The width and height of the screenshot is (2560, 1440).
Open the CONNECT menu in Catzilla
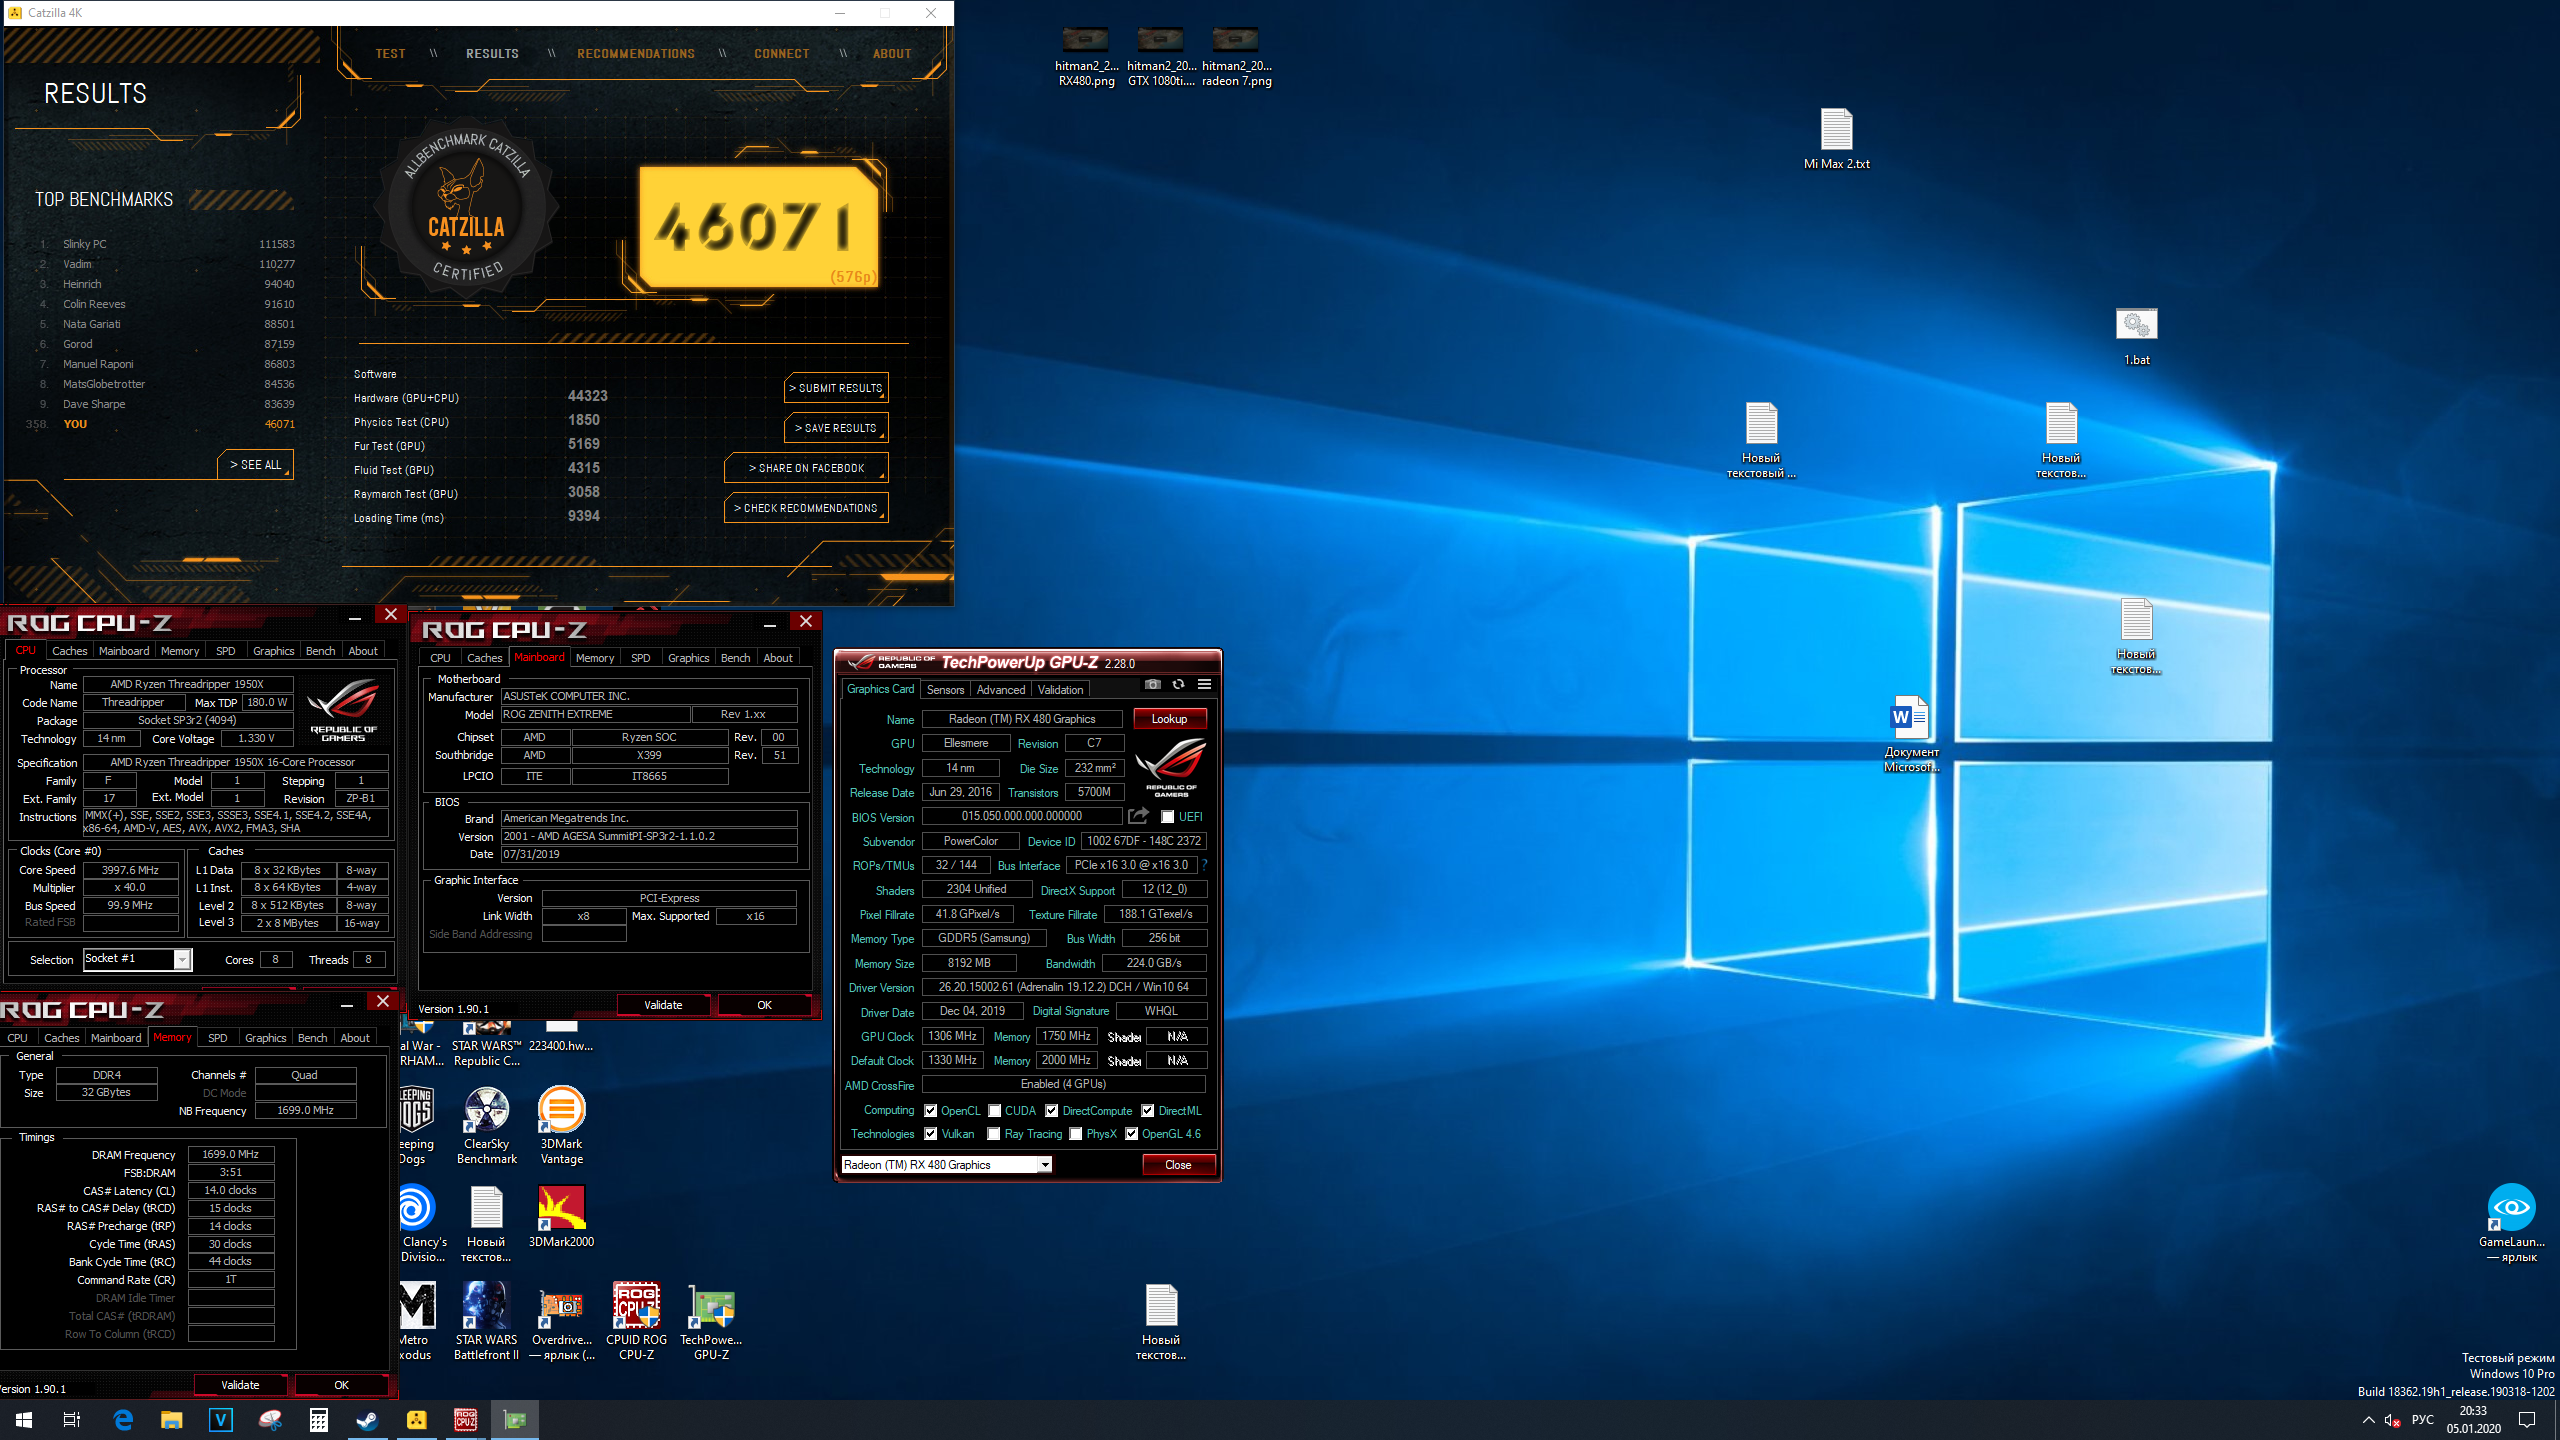pyautogui.click(x=782, y=54)
